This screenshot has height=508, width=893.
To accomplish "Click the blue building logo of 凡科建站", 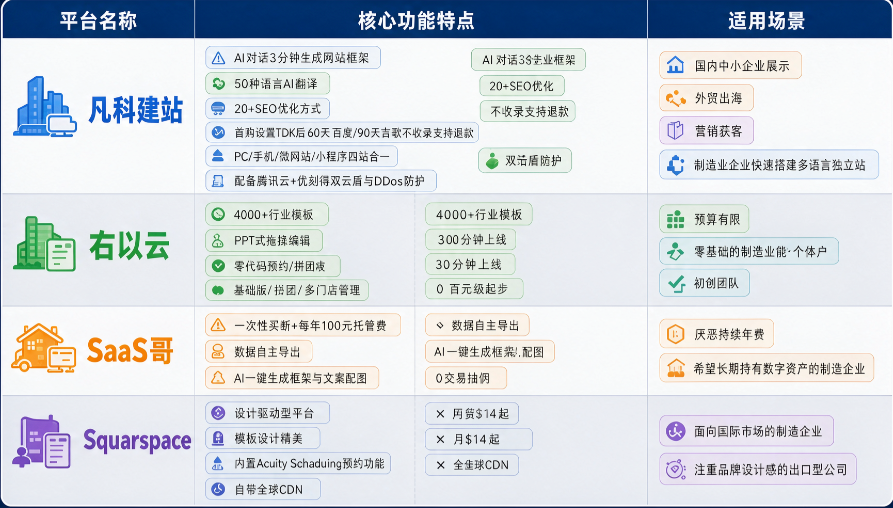I will click(x=45, y=107).
